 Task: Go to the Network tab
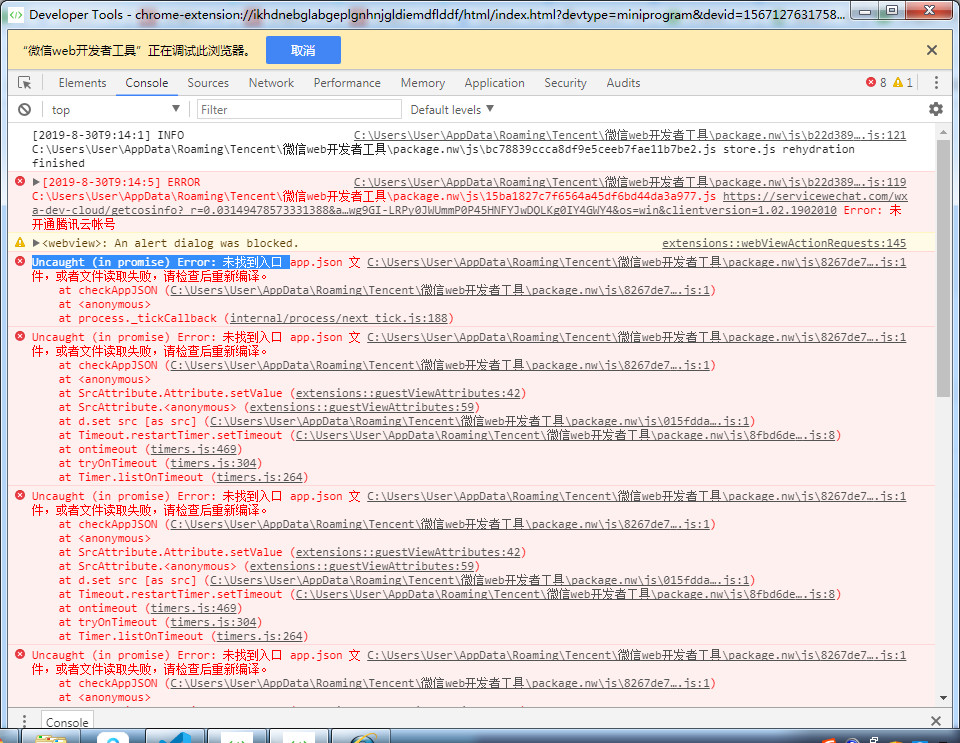click(x=271, y=83)
